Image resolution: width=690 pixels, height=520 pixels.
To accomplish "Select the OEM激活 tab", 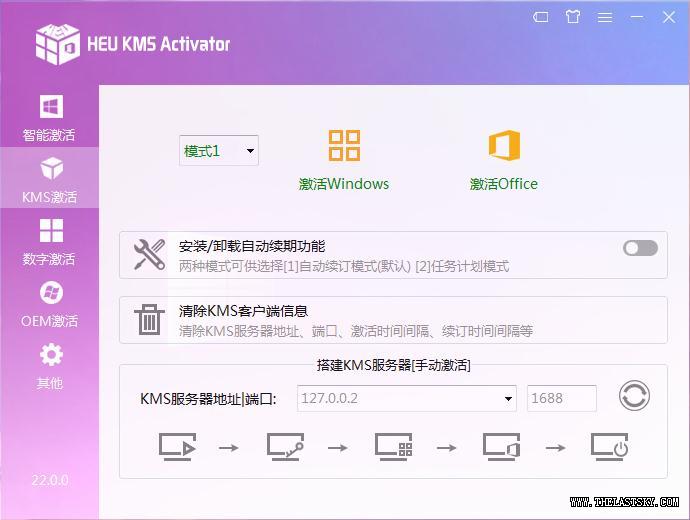I will pyautogui.click(x=49, y=304).
